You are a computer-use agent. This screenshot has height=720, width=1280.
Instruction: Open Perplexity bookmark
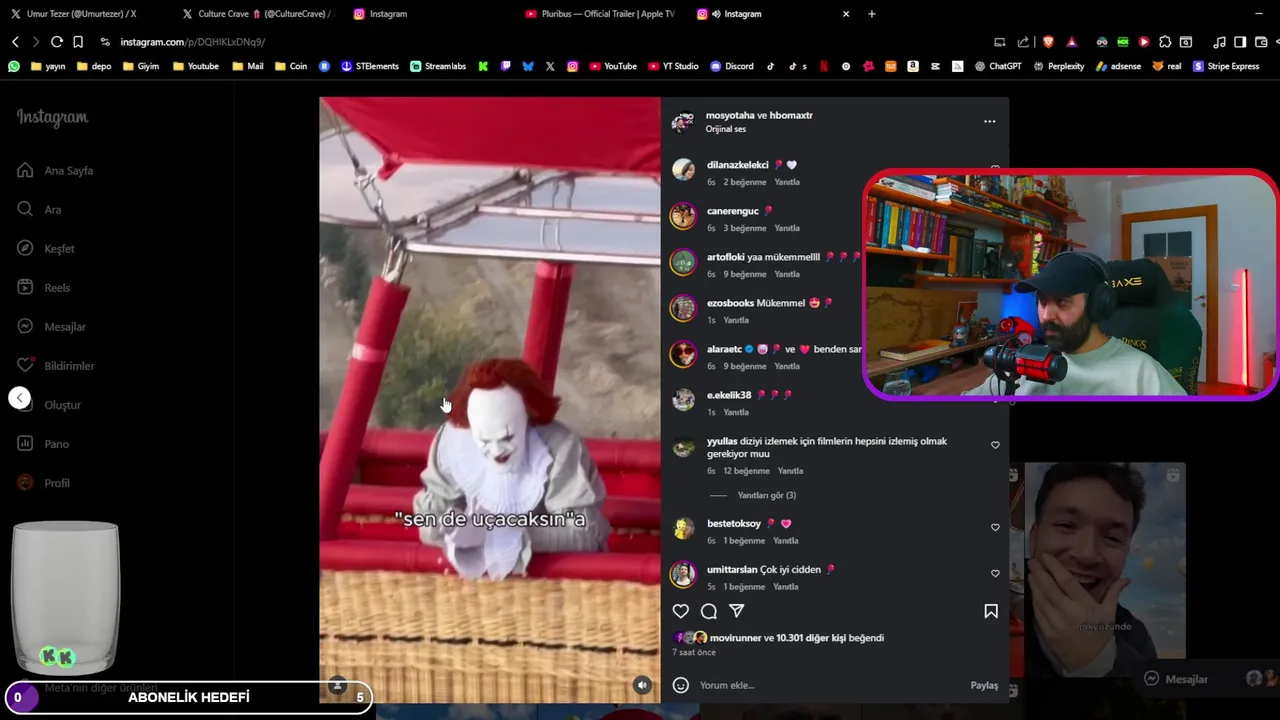pos(1058,66)
